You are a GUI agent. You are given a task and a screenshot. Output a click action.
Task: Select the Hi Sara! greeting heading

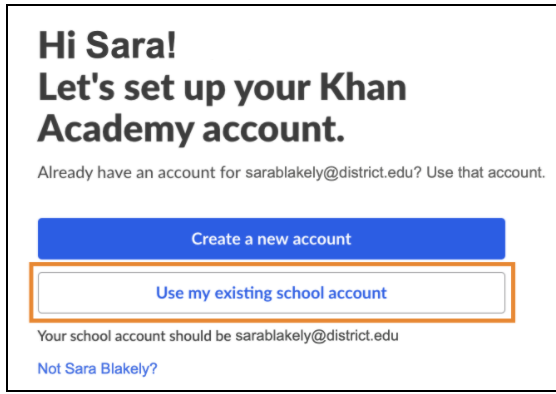107,45
